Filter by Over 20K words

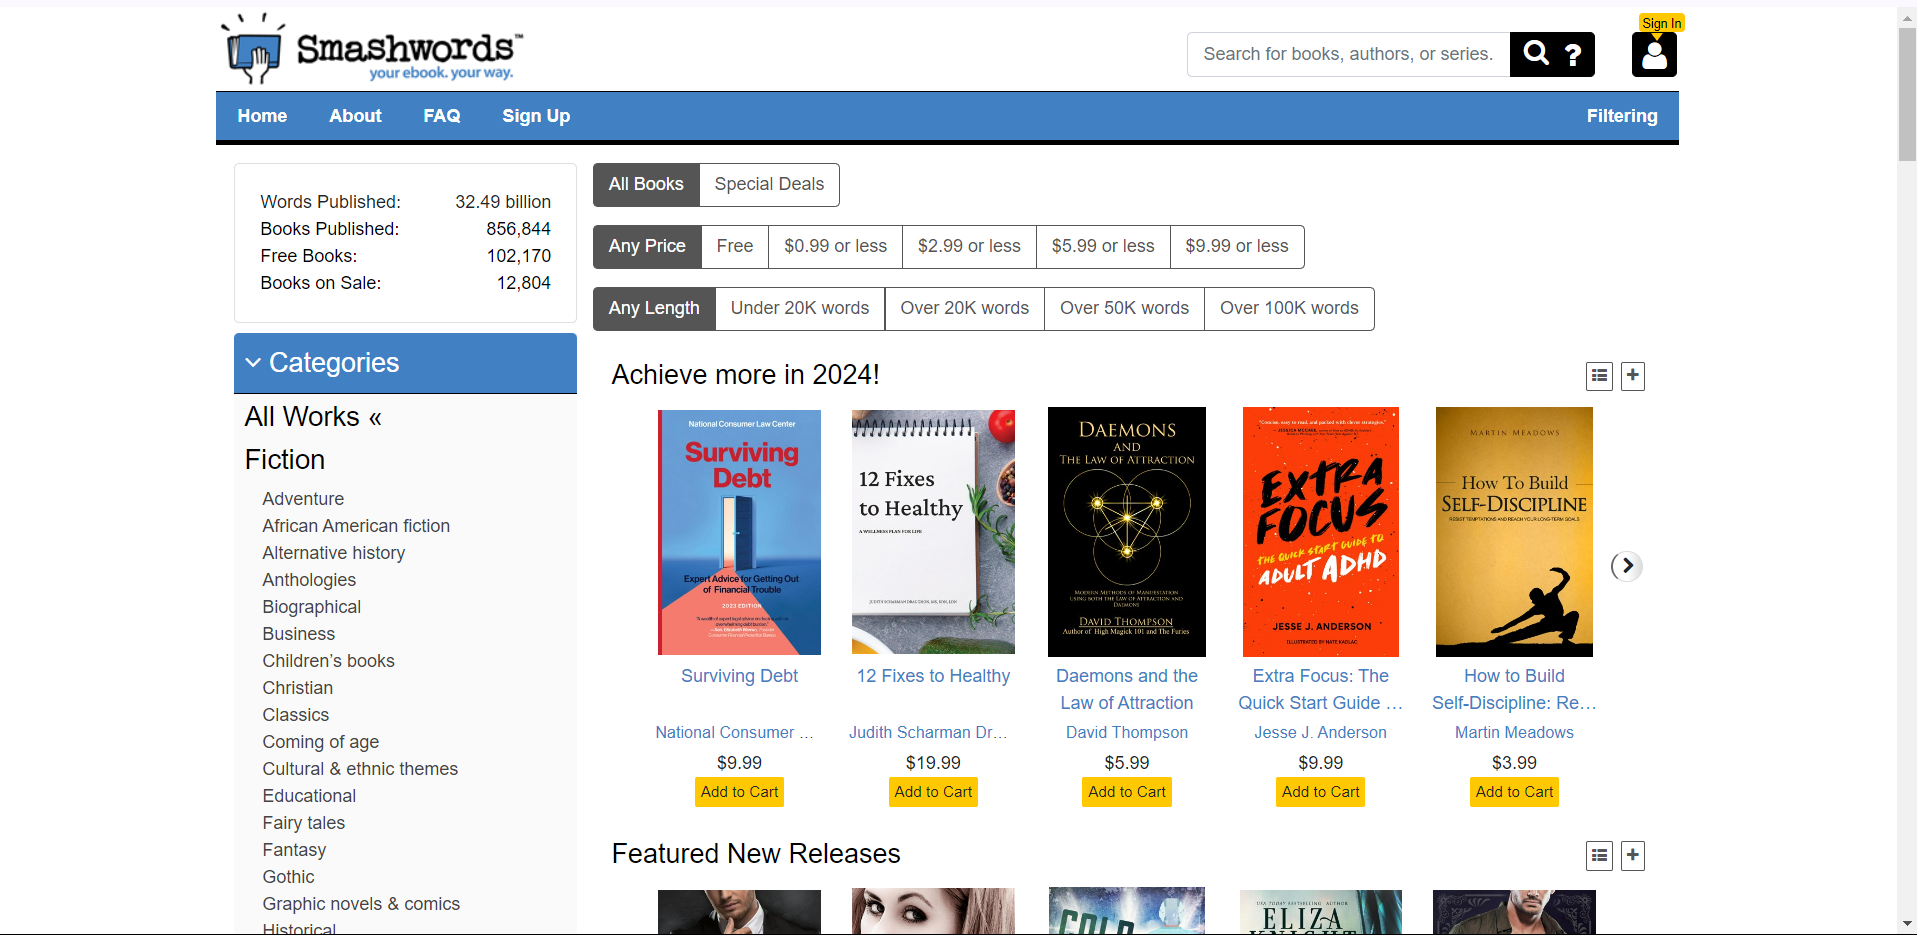click(965, 309)
